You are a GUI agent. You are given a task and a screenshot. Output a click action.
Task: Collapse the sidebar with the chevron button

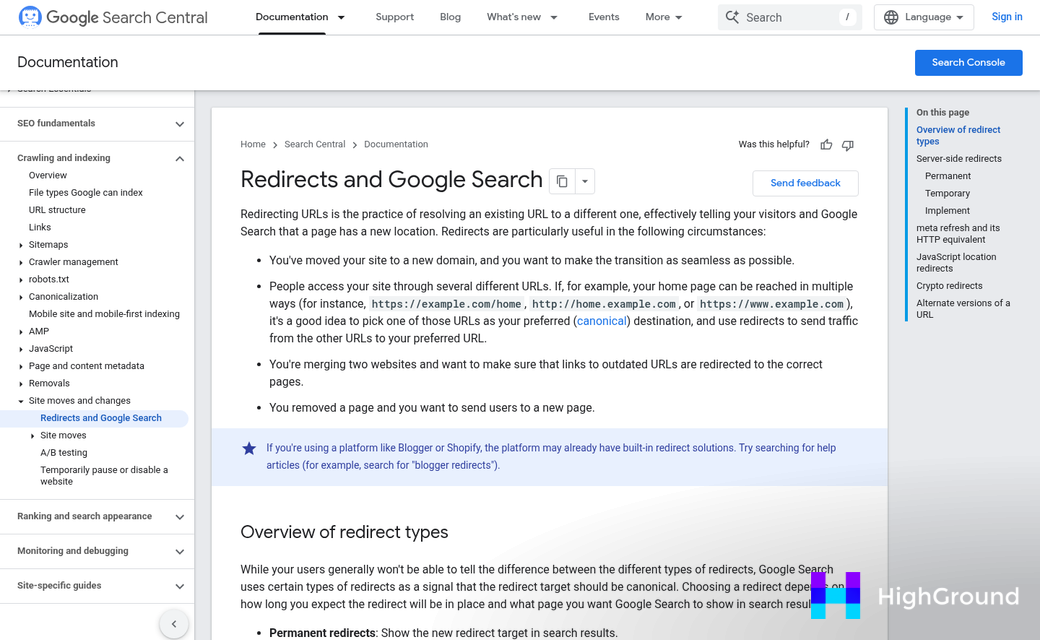[174, 624]
